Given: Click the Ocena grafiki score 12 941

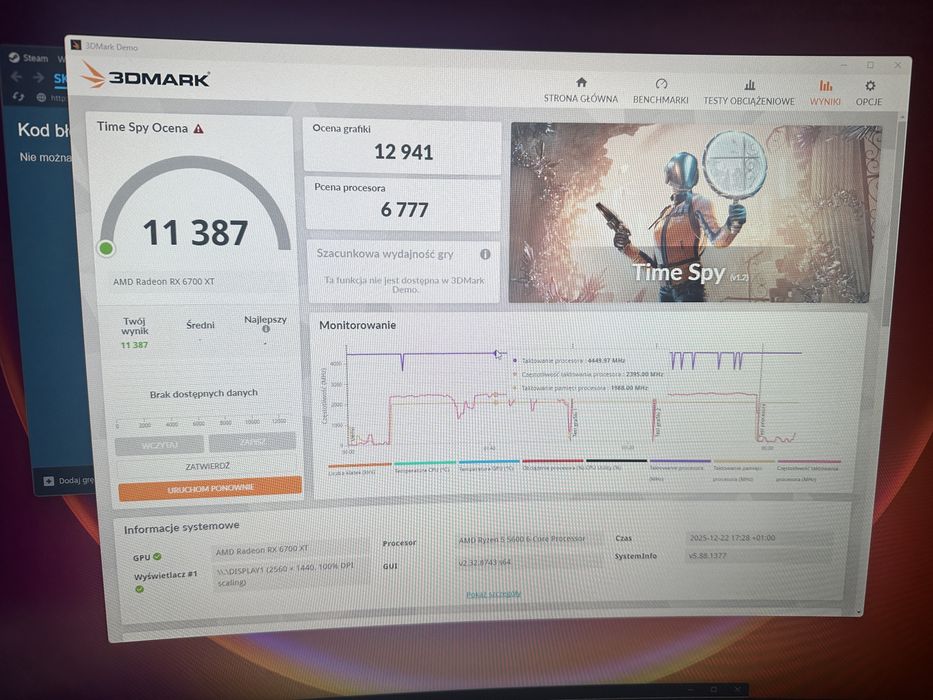Looking at the screenshot, I should pyautogui.click(x=403, y=152).
